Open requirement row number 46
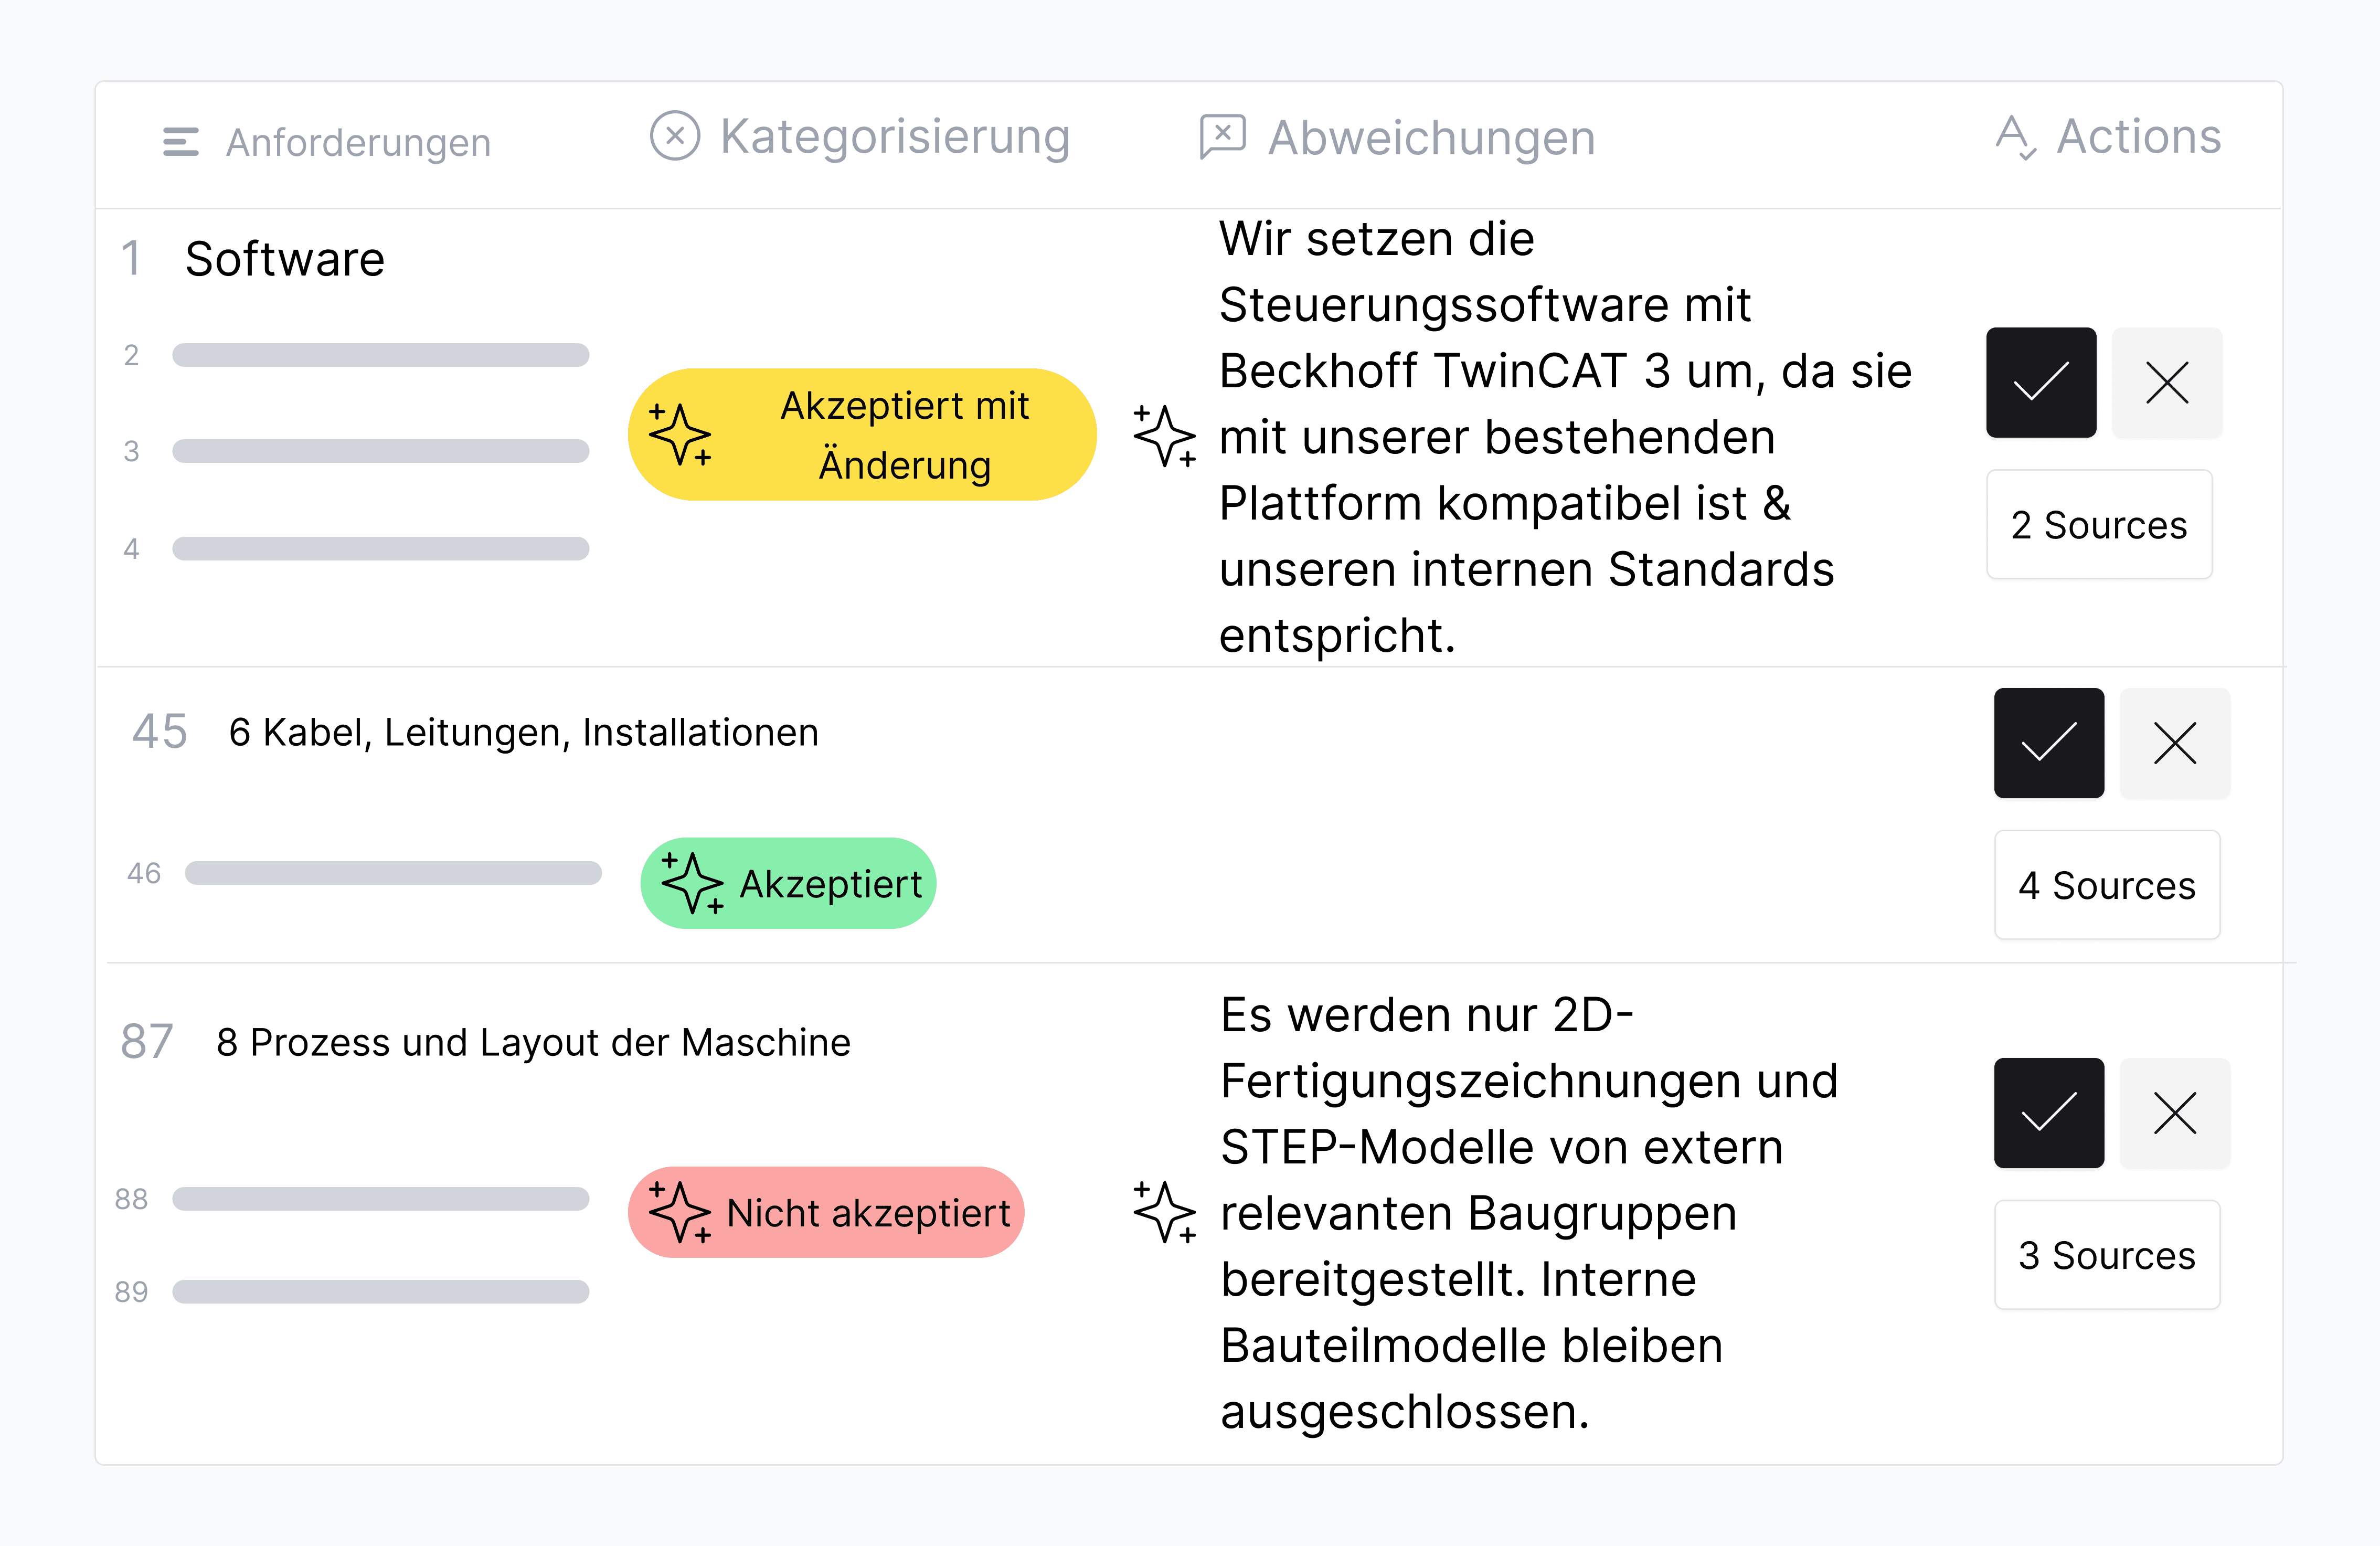 pos(363,873)
